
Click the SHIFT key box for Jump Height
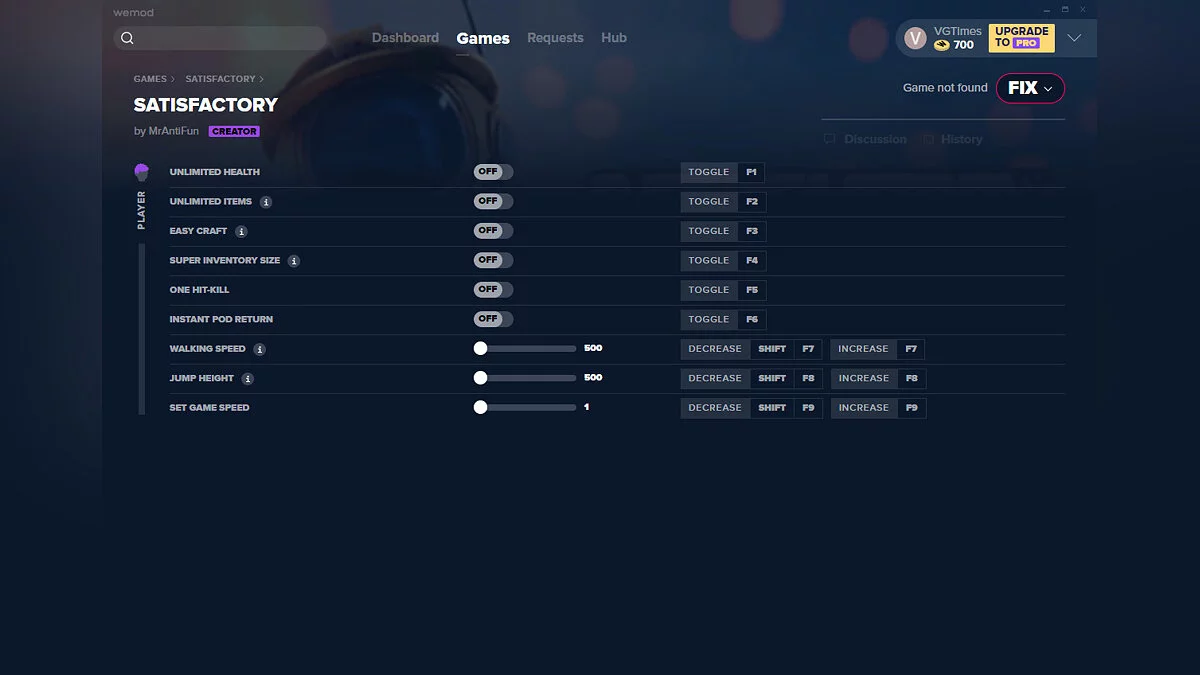(772, 378)
